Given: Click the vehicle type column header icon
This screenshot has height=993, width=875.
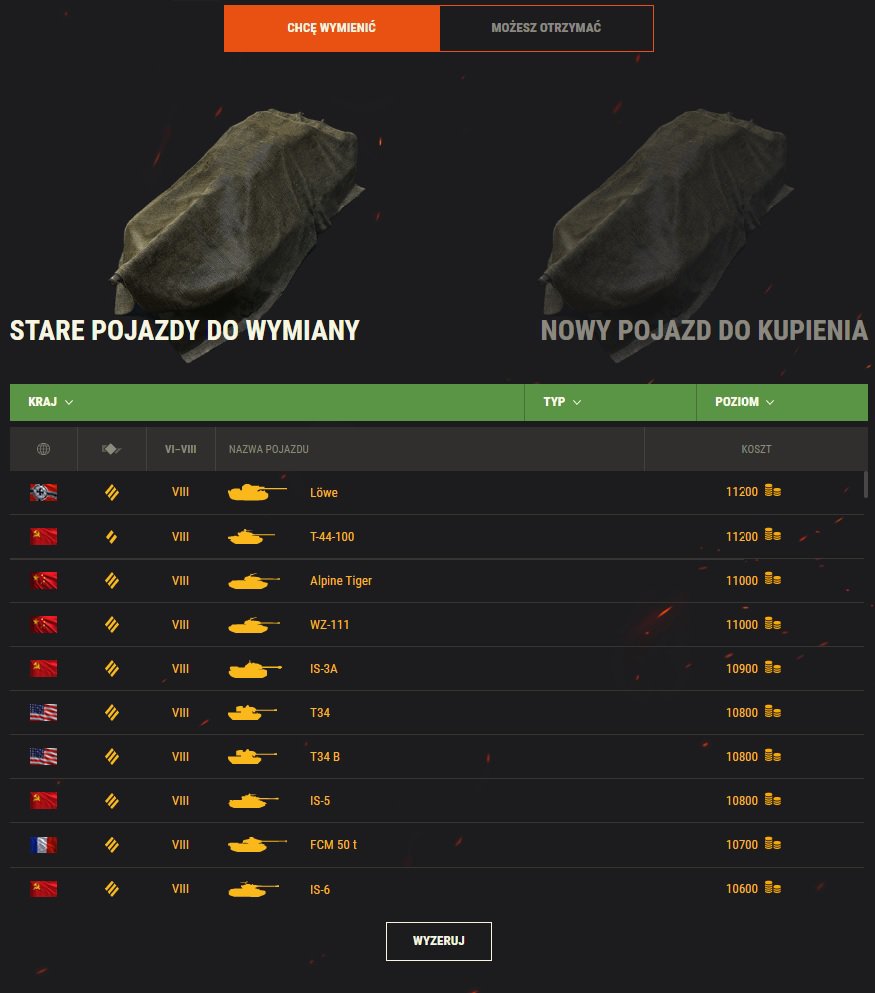Looking at the screenshot, I should pyautogui.click(x=111, y=449).
